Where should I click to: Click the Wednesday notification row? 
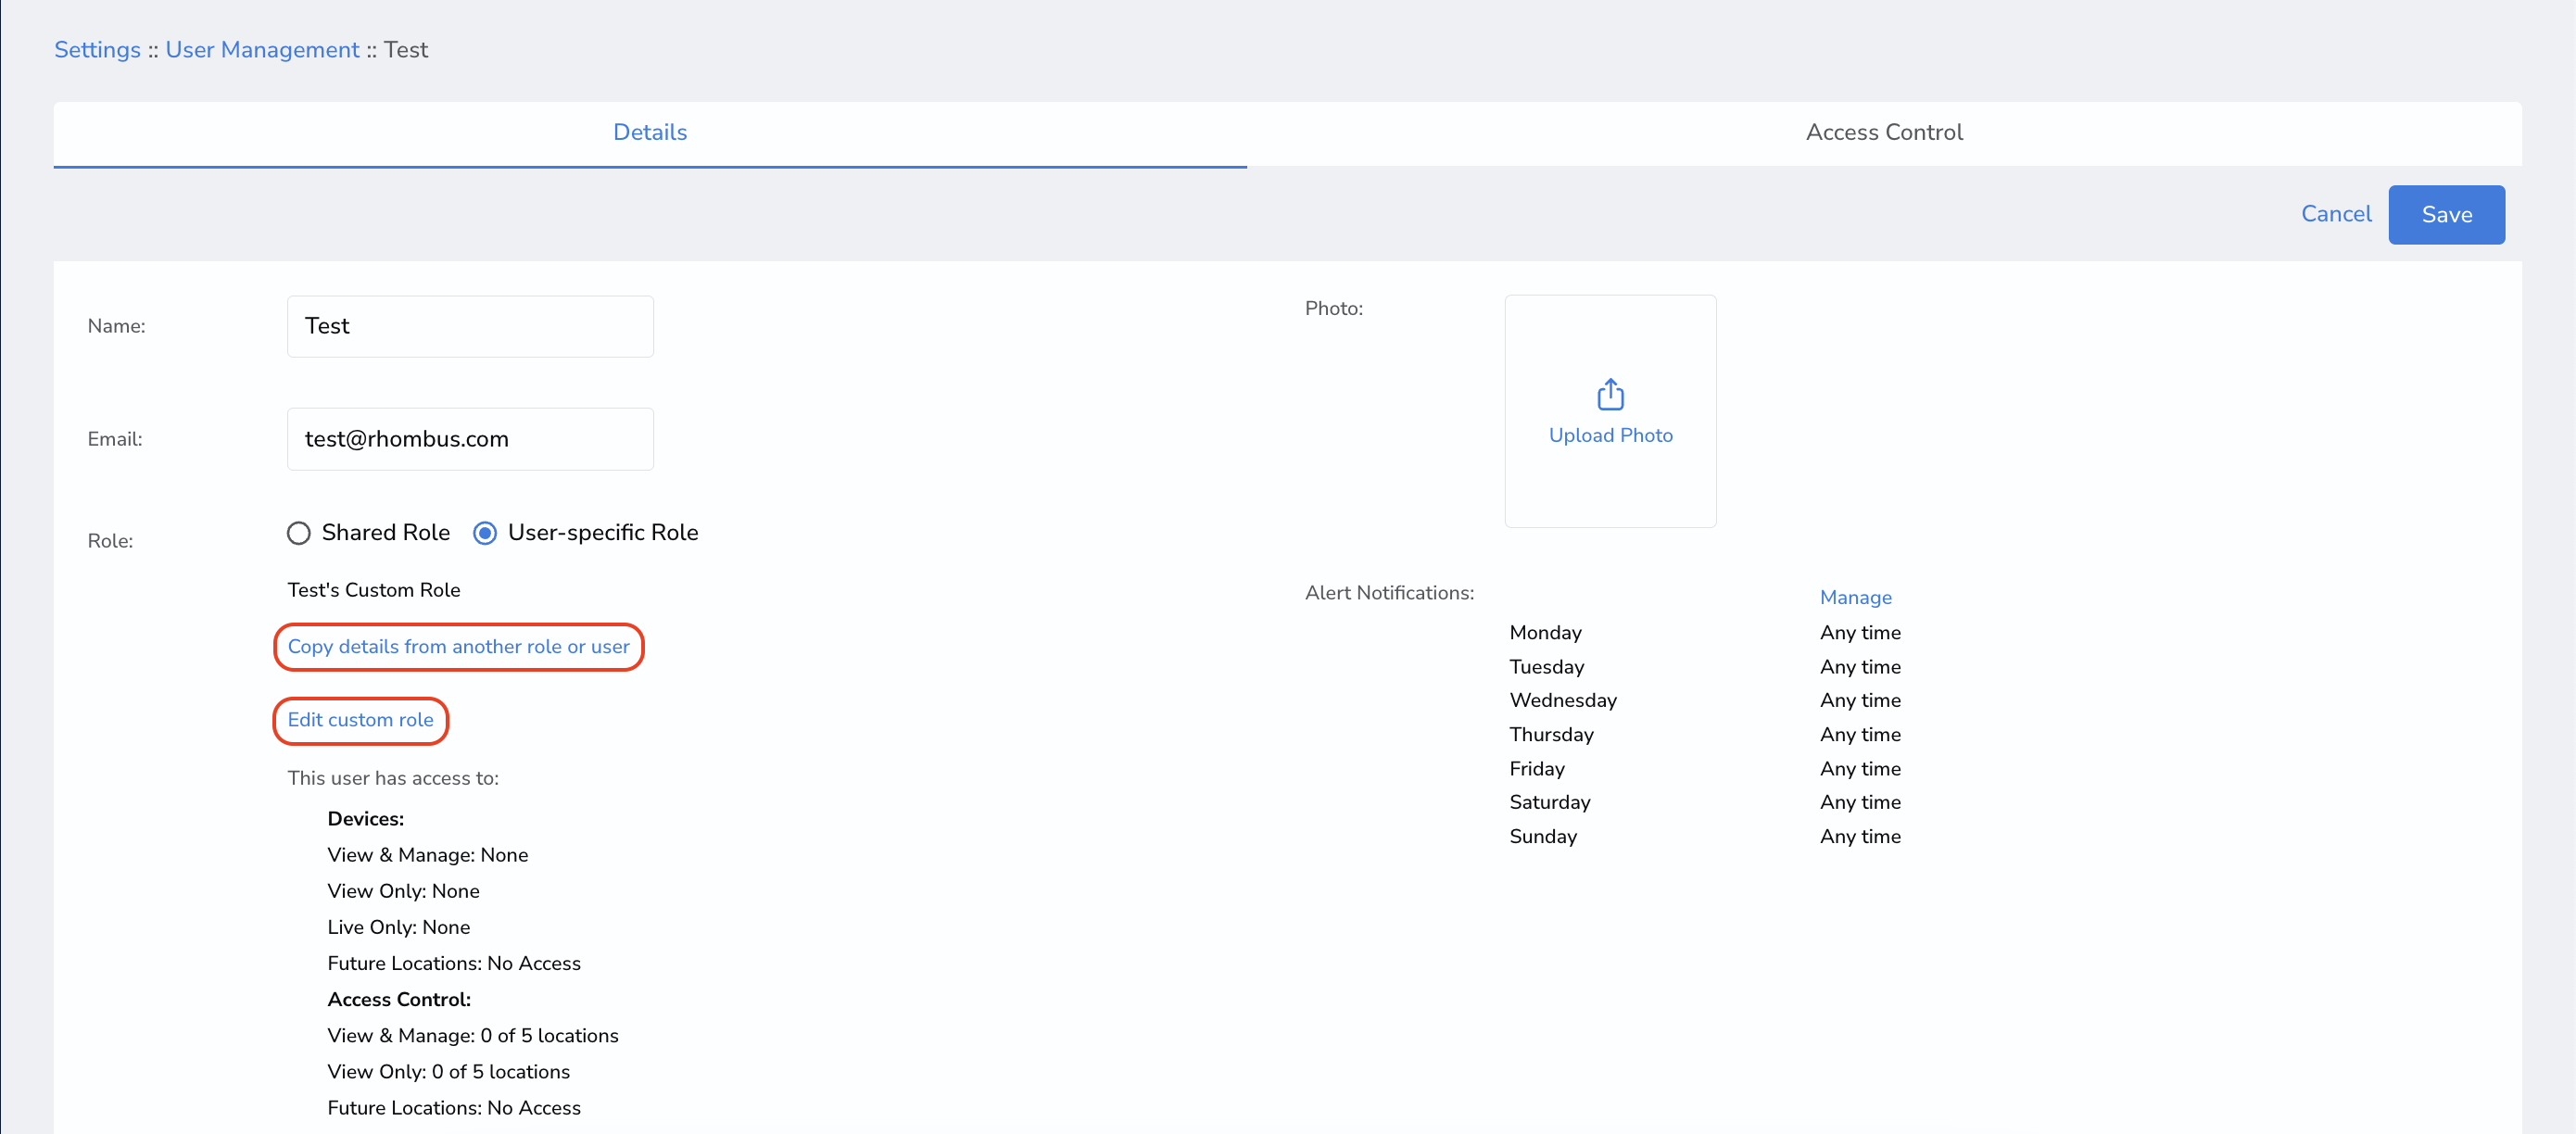point(1705,700)
